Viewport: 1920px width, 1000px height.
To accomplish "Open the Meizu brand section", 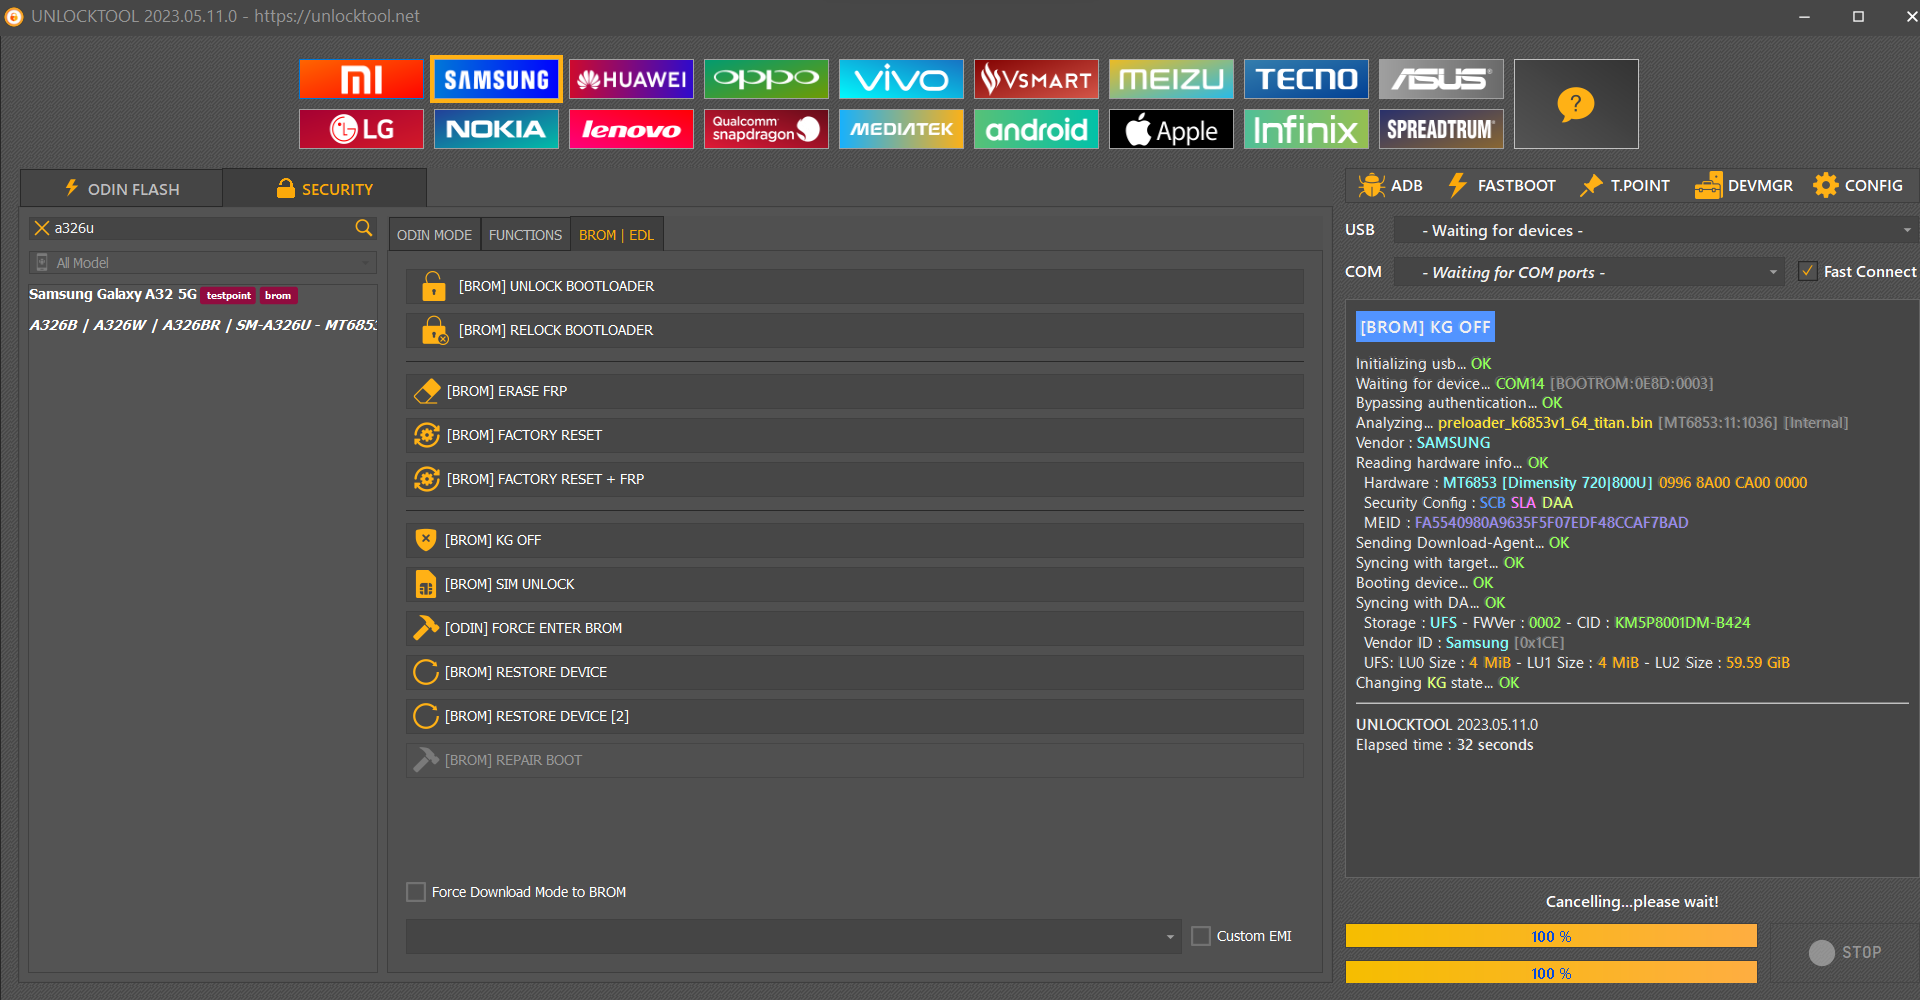I will coord(1171,79).
